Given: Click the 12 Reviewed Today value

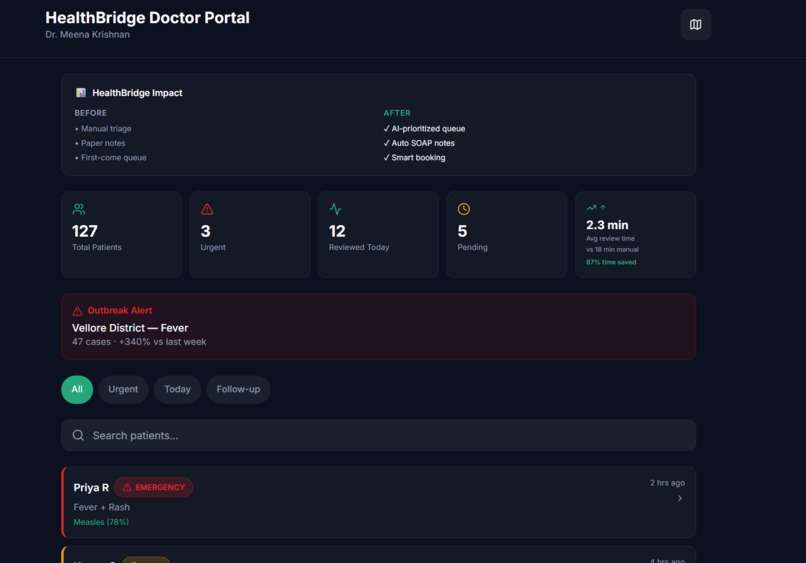Looking at the screenshot, I should 337,231.
